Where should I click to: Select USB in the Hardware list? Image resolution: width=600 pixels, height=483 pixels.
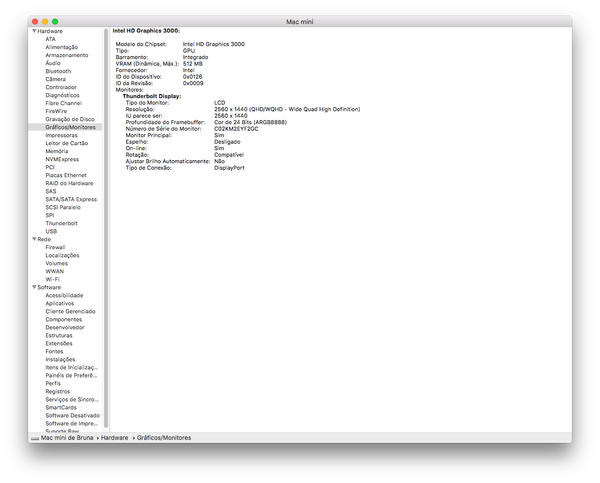(x=51, y=231)
